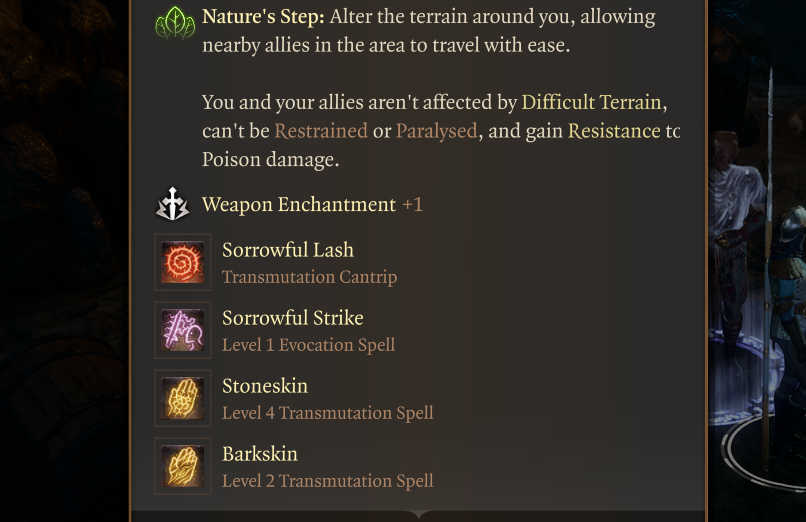The width and height of the screenshot is (806, 522).
Task: Click the Weapon Enchantment sword icon
Action: [x=174, y=205]
